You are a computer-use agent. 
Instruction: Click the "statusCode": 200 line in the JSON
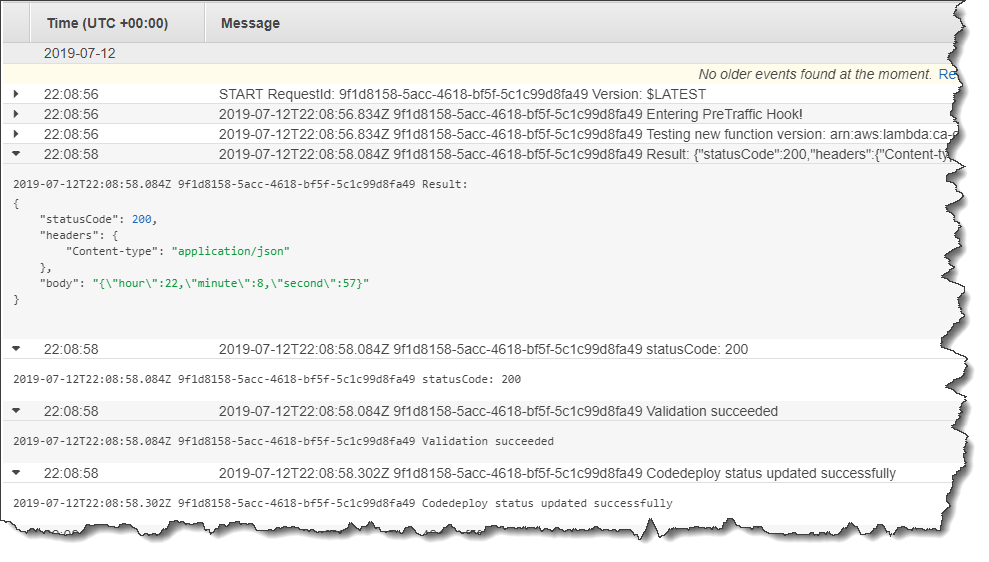(x=98, y=219)
